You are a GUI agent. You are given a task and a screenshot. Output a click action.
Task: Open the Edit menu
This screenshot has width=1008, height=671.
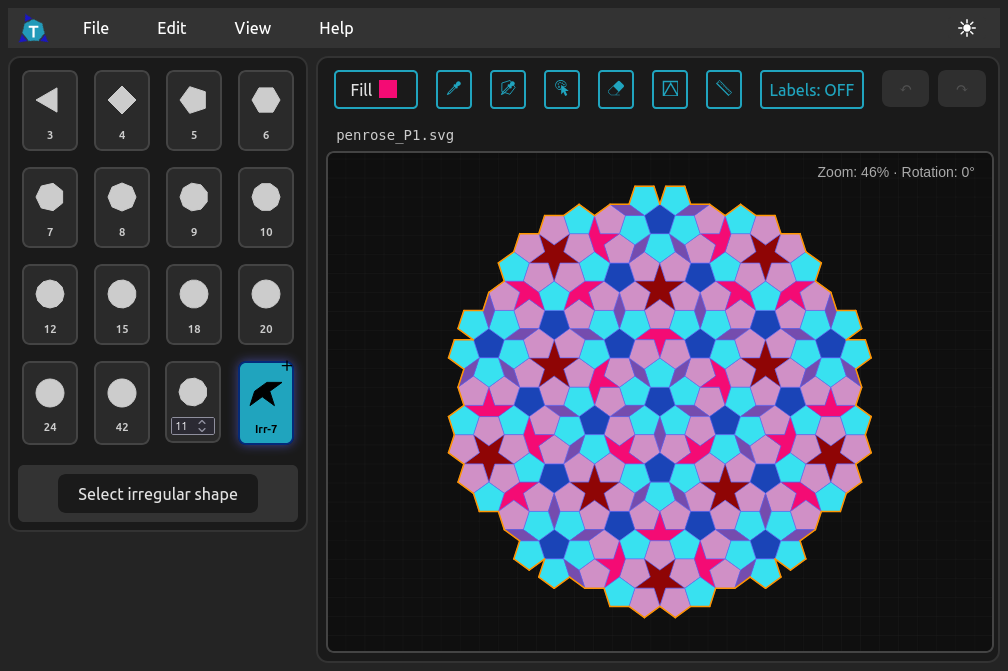point(171,28)
